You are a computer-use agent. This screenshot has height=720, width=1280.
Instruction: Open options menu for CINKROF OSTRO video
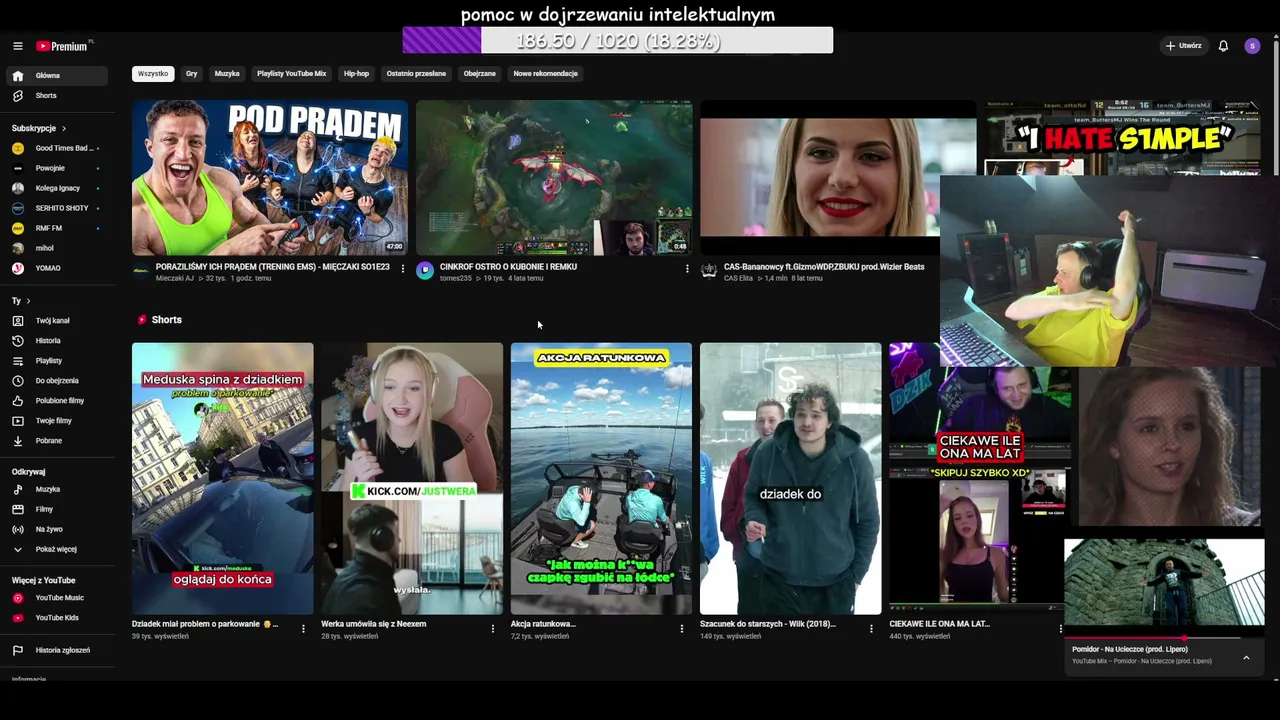click(x=687, y=269)
